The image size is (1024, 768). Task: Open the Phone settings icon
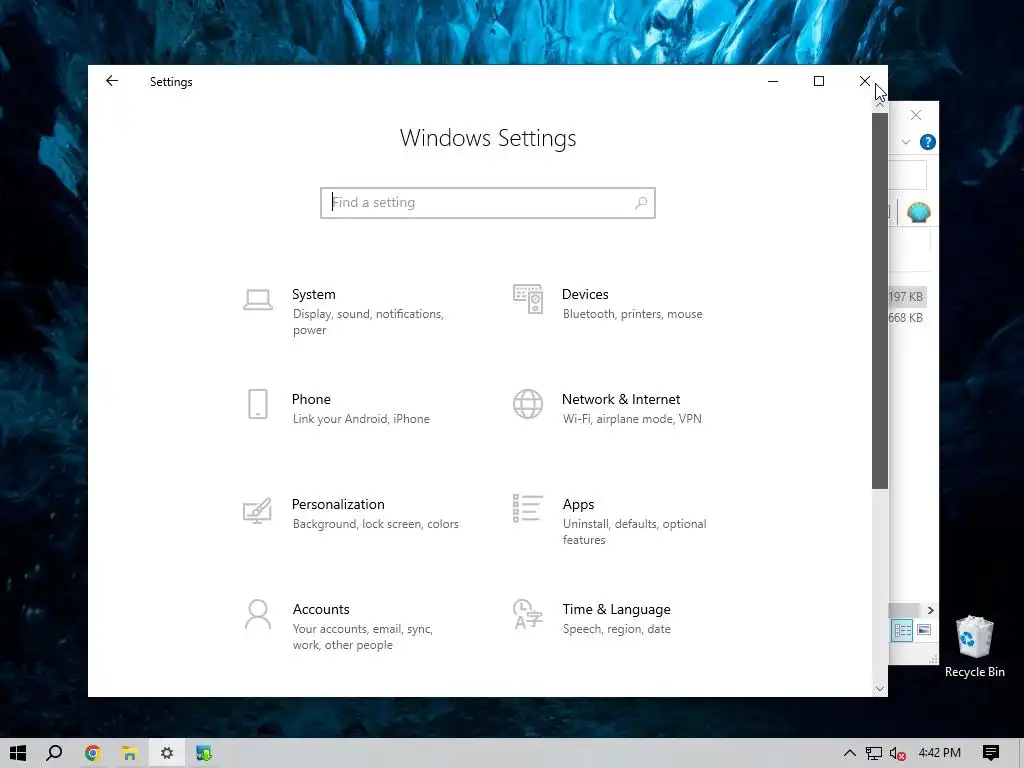[x=258, y=404]
